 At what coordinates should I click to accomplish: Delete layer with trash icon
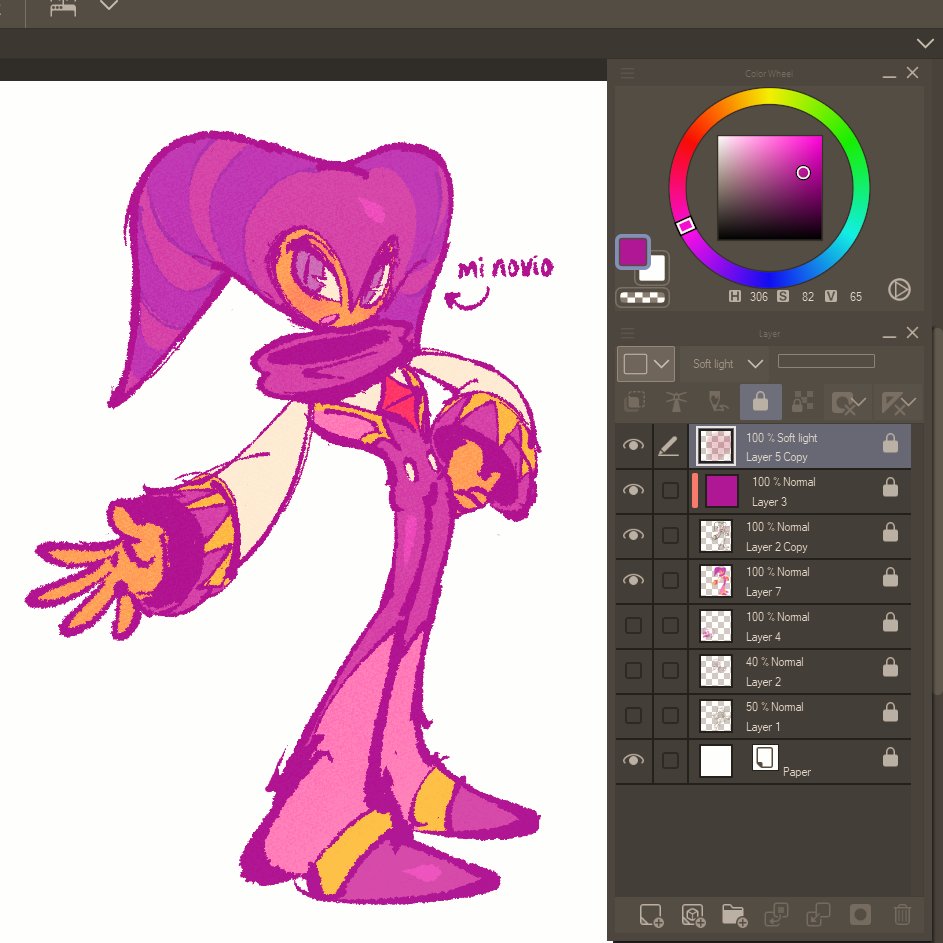[x=902, y=915]
